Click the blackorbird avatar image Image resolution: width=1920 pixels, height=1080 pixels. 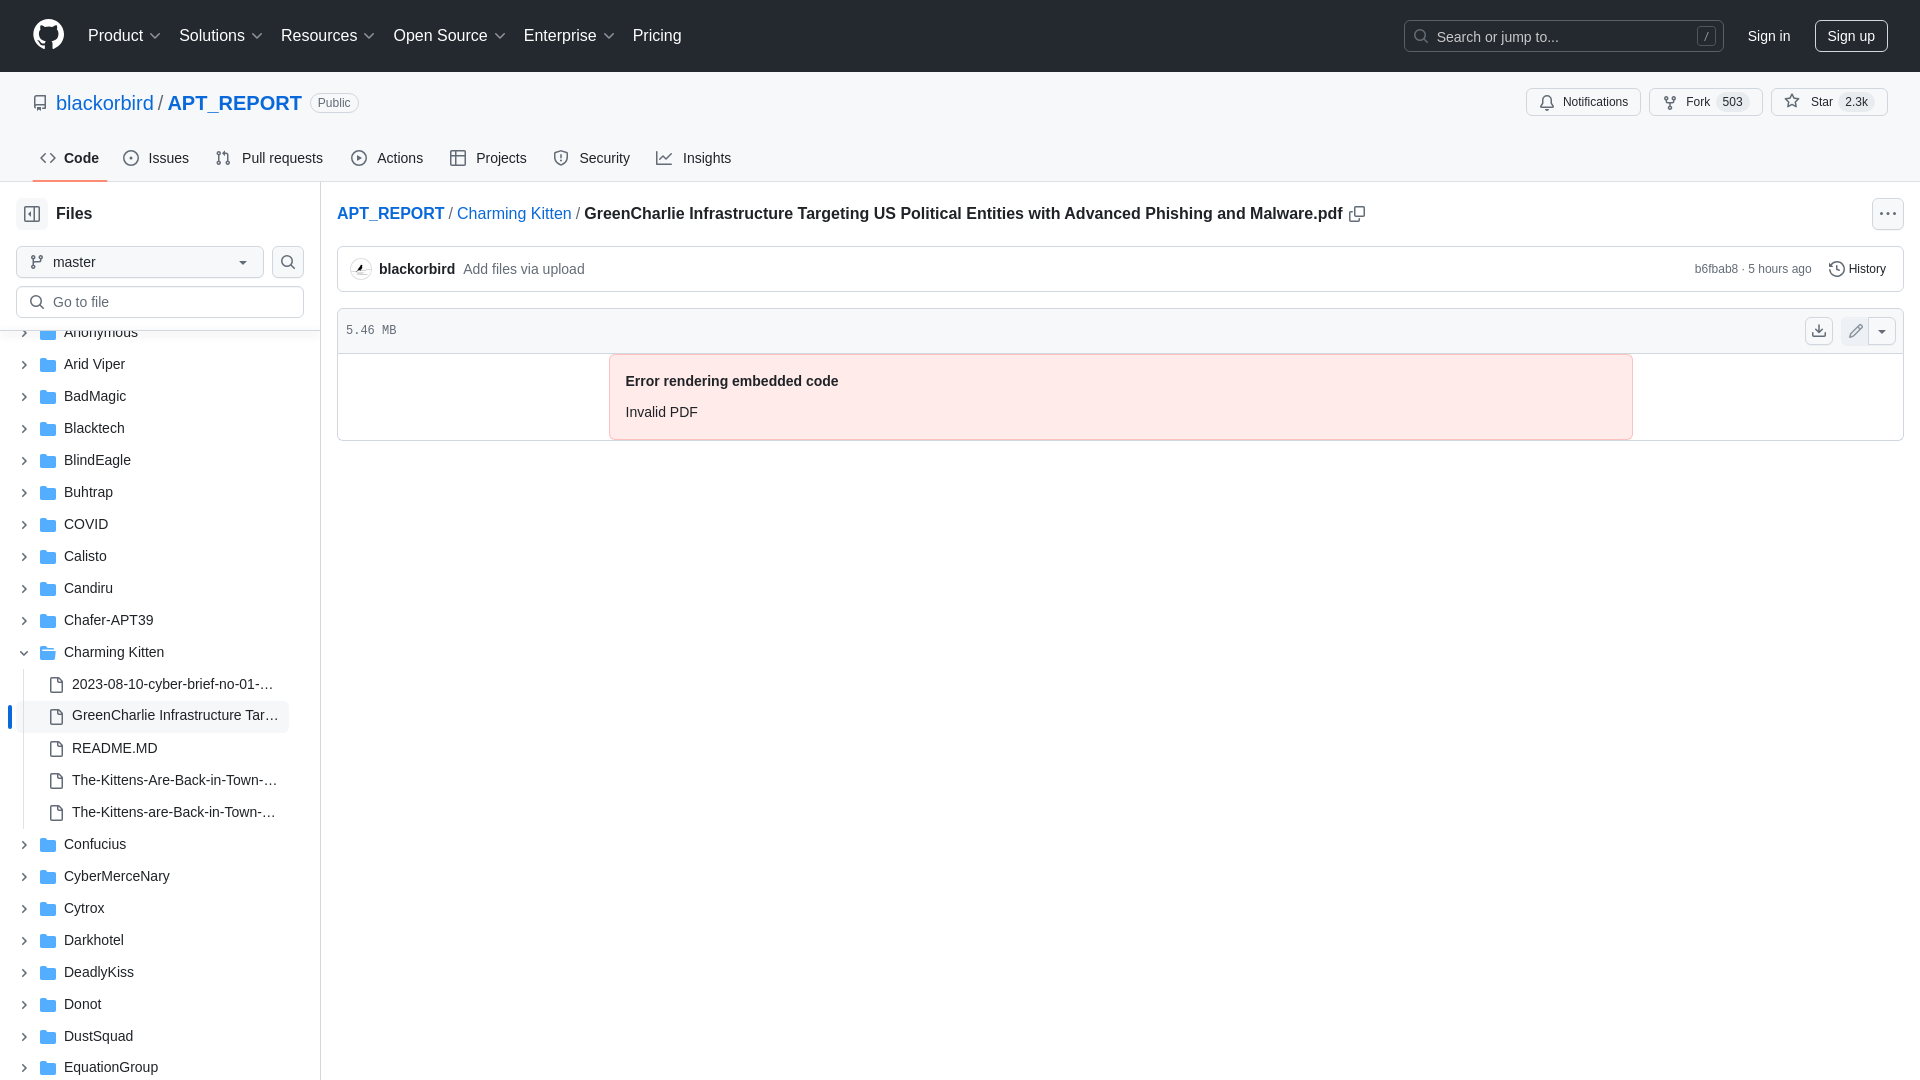(x=361, y=269)
